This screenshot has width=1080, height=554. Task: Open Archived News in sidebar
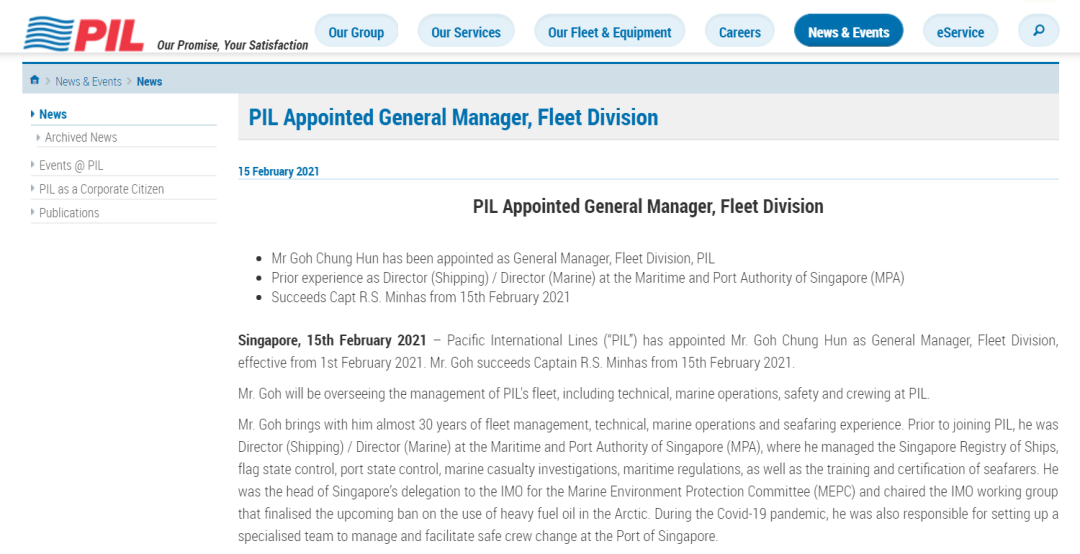coord(81,137)
